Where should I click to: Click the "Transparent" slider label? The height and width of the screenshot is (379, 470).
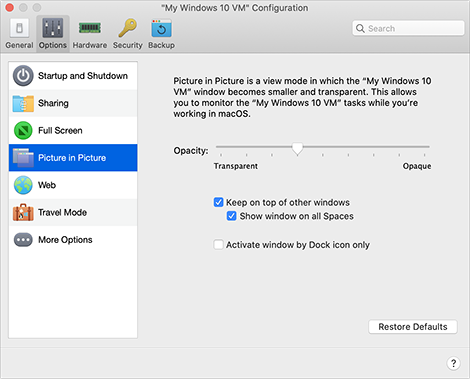[236, 166]
